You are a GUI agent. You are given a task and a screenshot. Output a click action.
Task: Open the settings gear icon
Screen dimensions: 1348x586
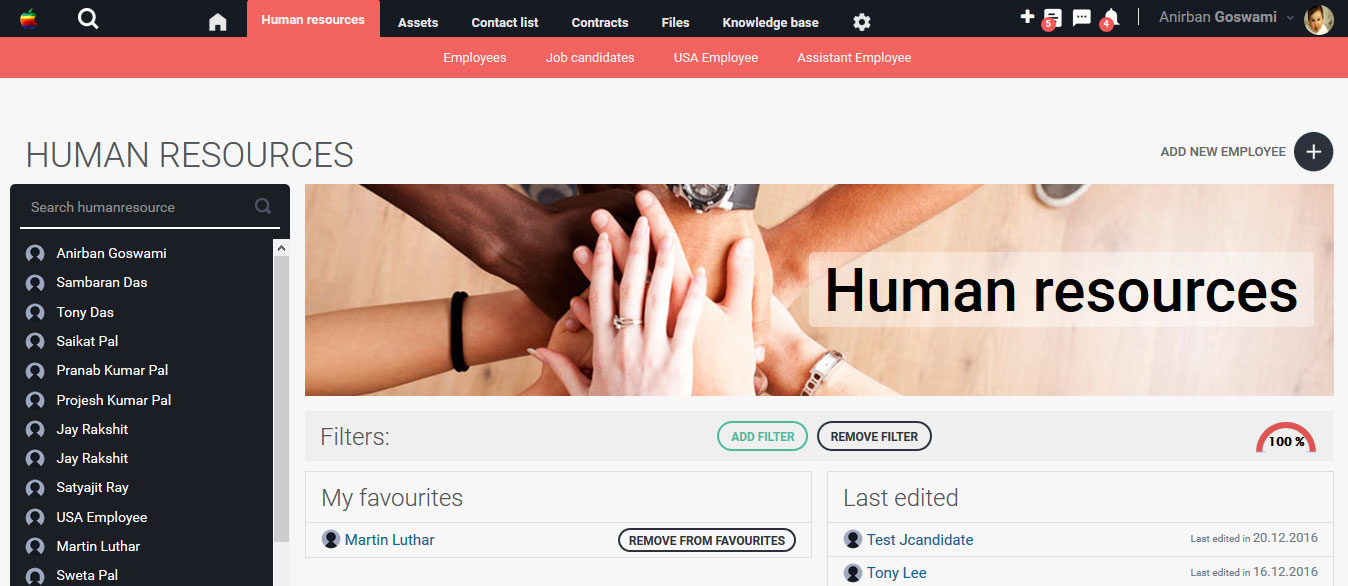pyautogui.click(x=862, y=22)
